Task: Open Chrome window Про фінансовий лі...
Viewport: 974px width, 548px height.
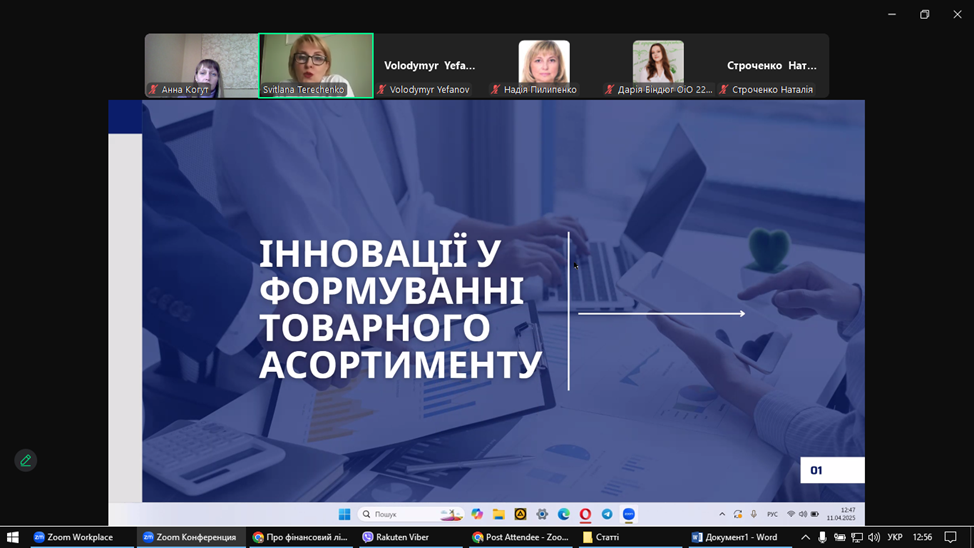Action: point(300,537)
